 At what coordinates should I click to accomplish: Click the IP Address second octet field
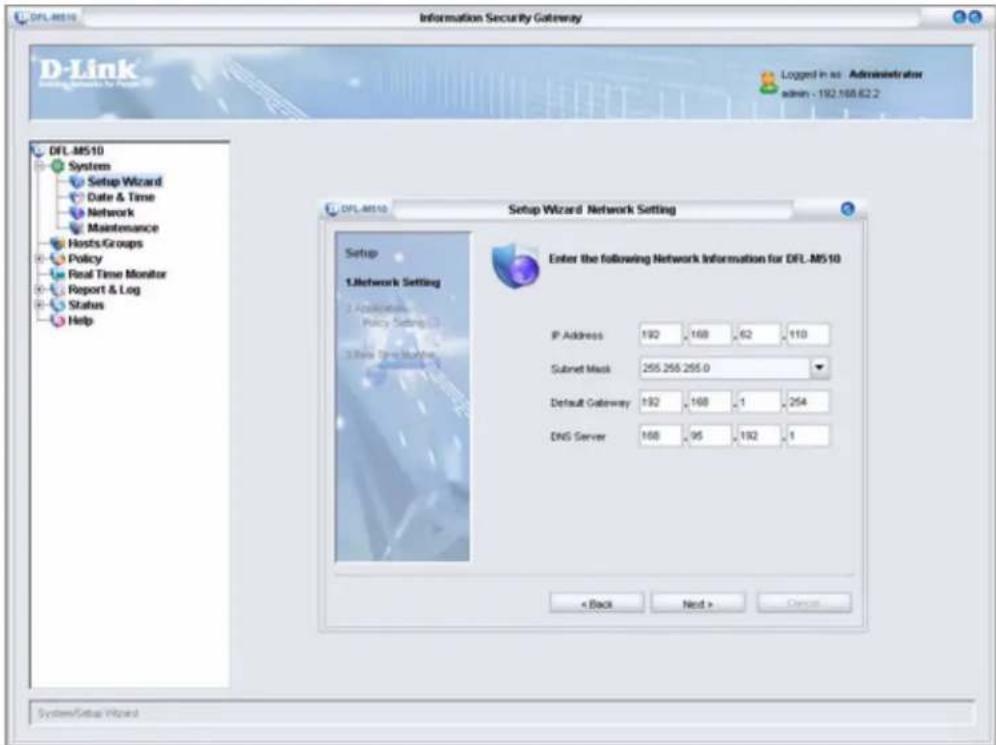[x=709, y=335]
